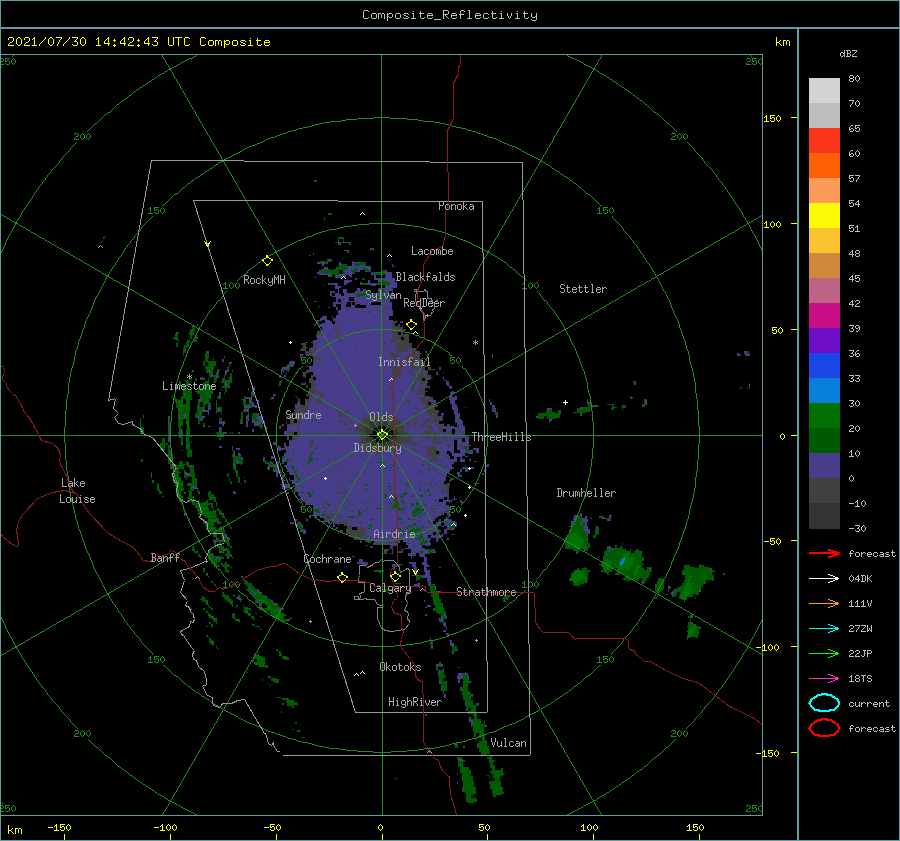
Task: Click the Calgary label
Action: click(390, 588)
